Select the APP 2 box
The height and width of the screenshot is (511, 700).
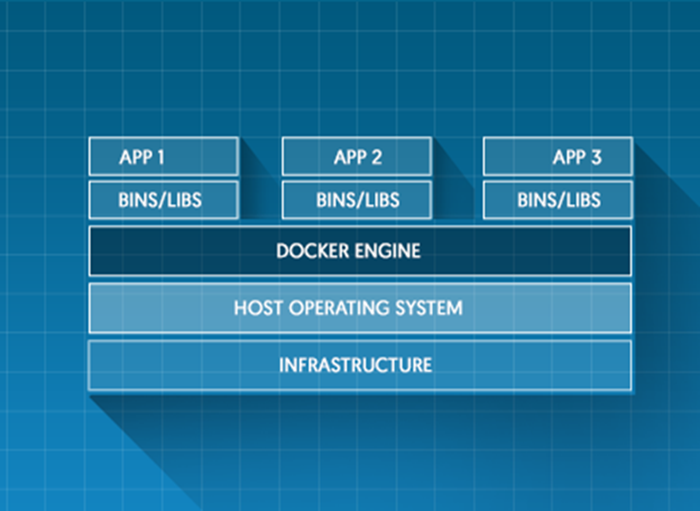coord(356,157)
